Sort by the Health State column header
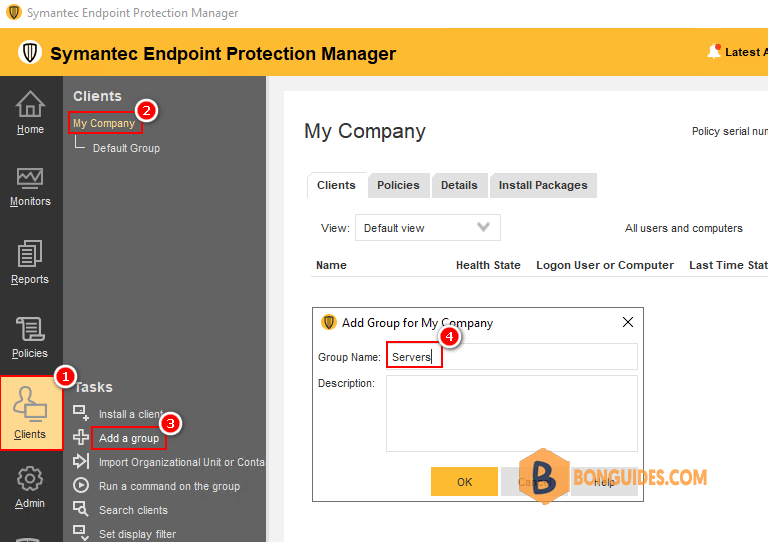Screen dimensions: 768x542 488,265
